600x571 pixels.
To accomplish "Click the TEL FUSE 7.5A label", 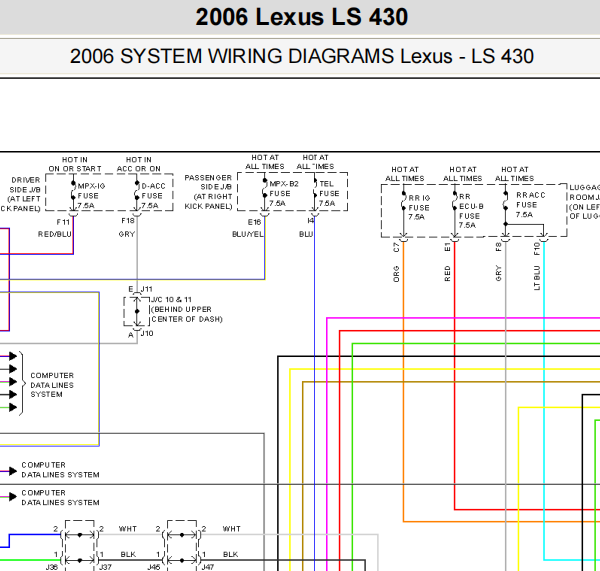I will (329, 193).
